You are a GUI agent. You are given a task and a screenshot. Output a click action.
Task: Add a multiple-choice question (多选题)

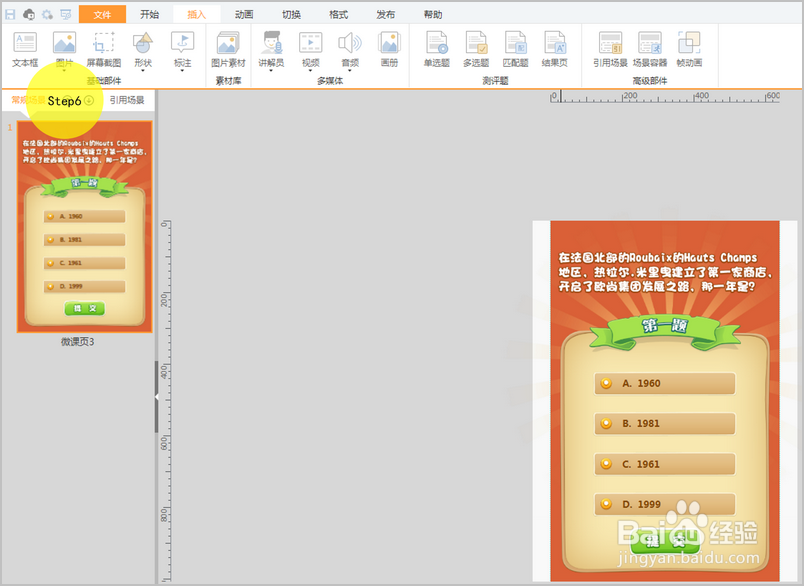[476, 49]
